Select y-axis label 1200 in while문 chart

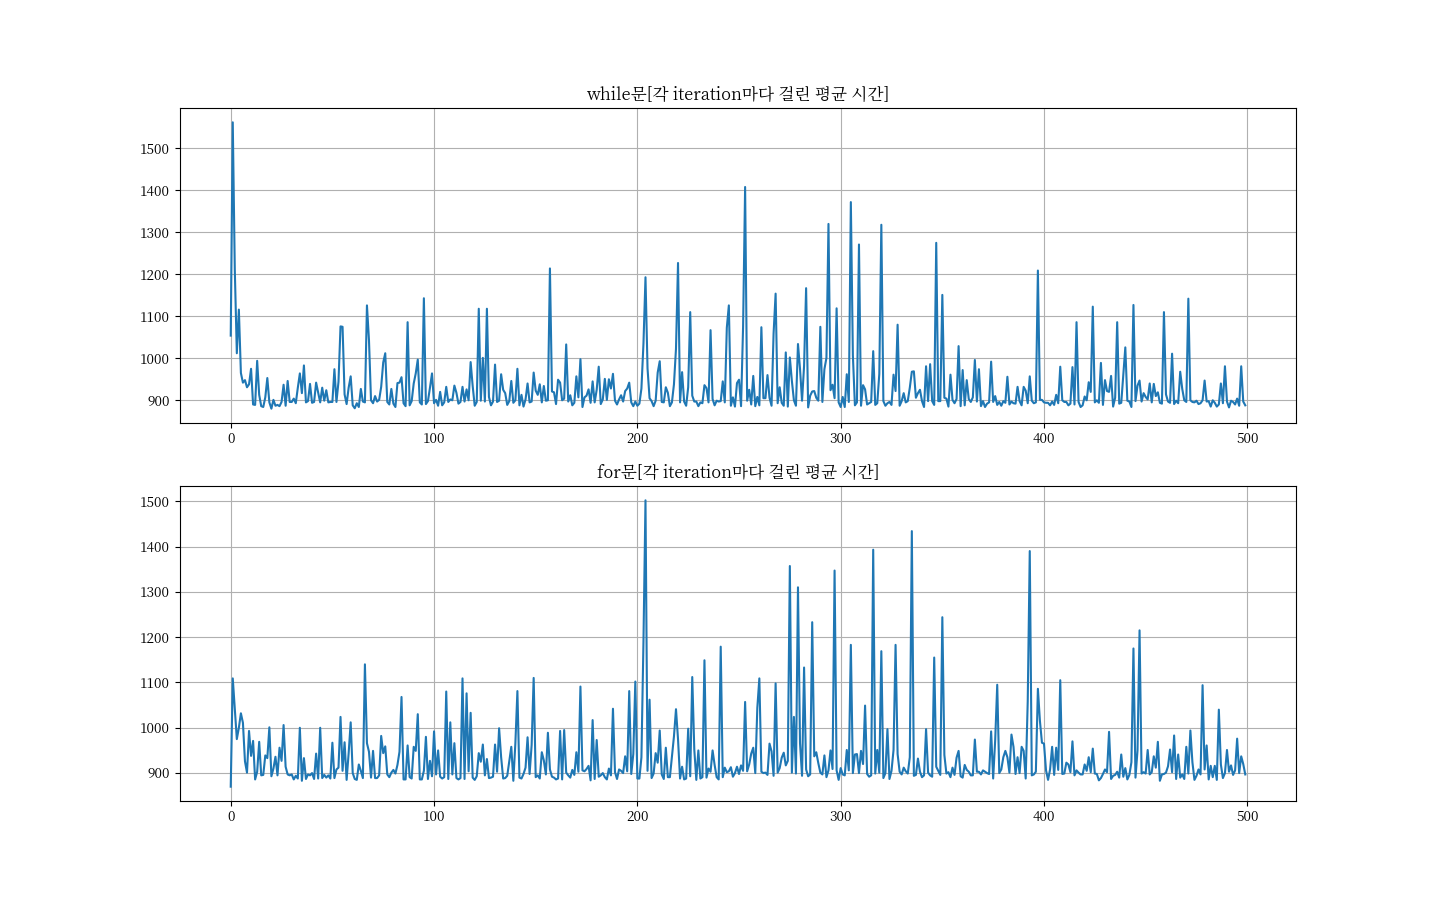pos(155,275)
